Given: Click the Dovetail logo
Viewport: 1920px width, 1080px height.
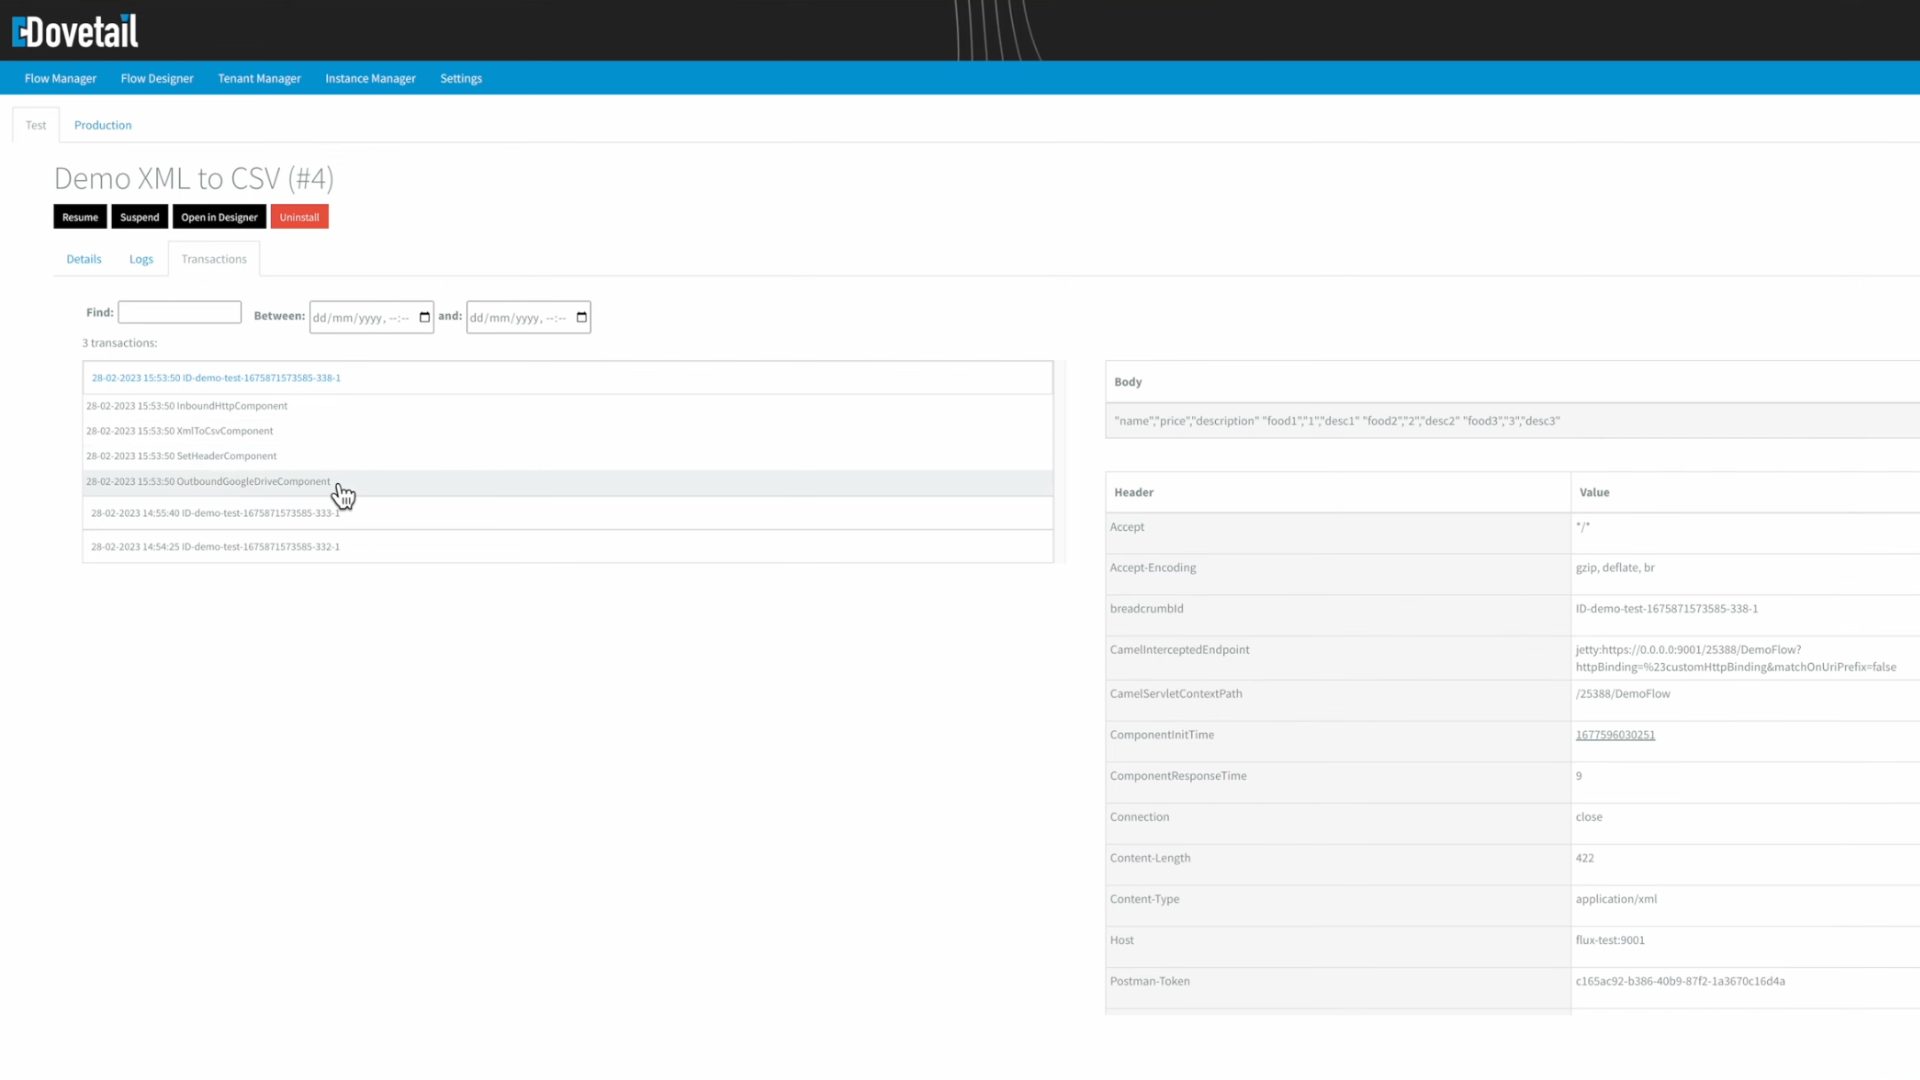Looking at the screenshot, I should click(x=75, y=30).
